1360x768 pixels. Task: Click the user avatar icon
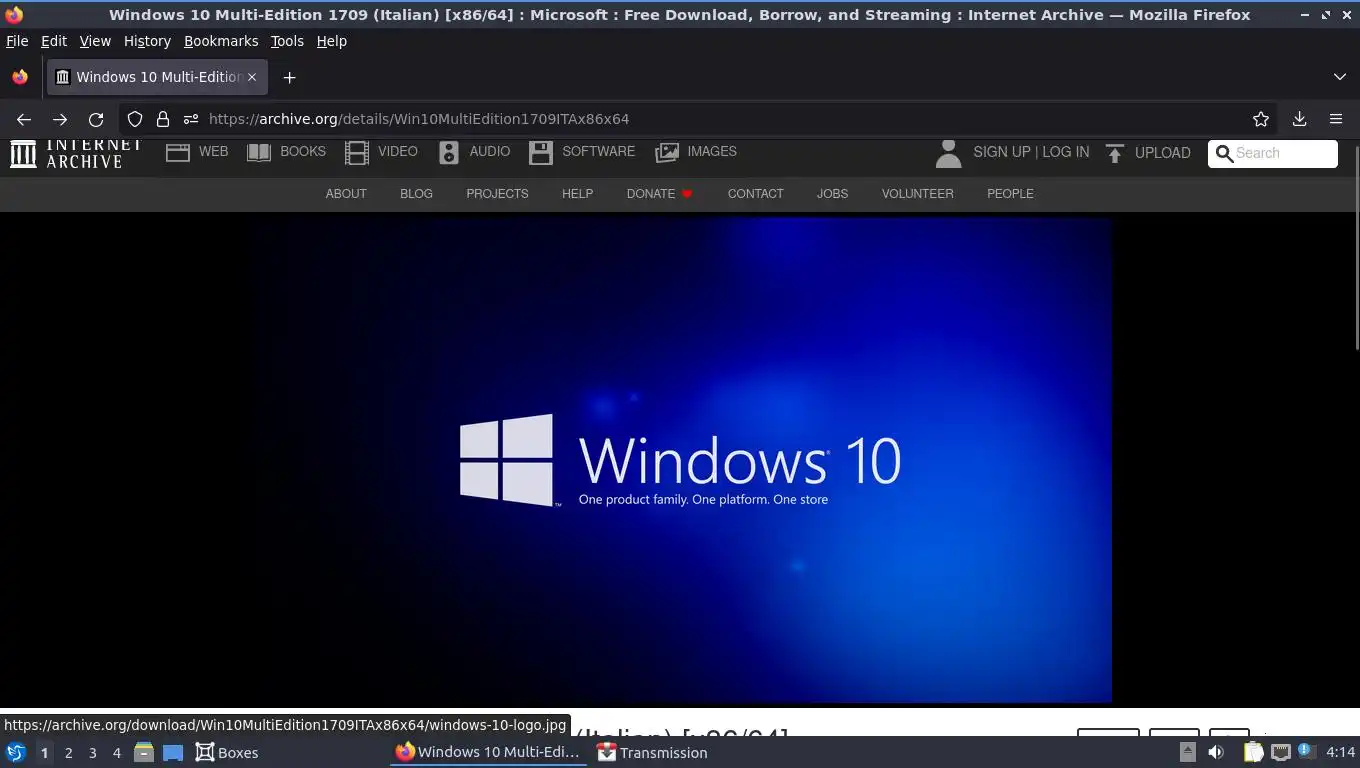948,153
